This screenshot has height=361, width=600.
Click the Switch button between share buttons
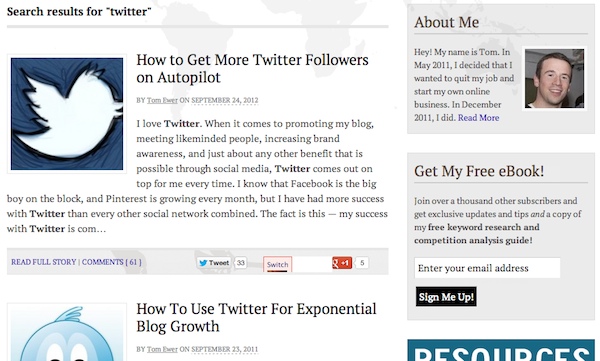point(277,264)
